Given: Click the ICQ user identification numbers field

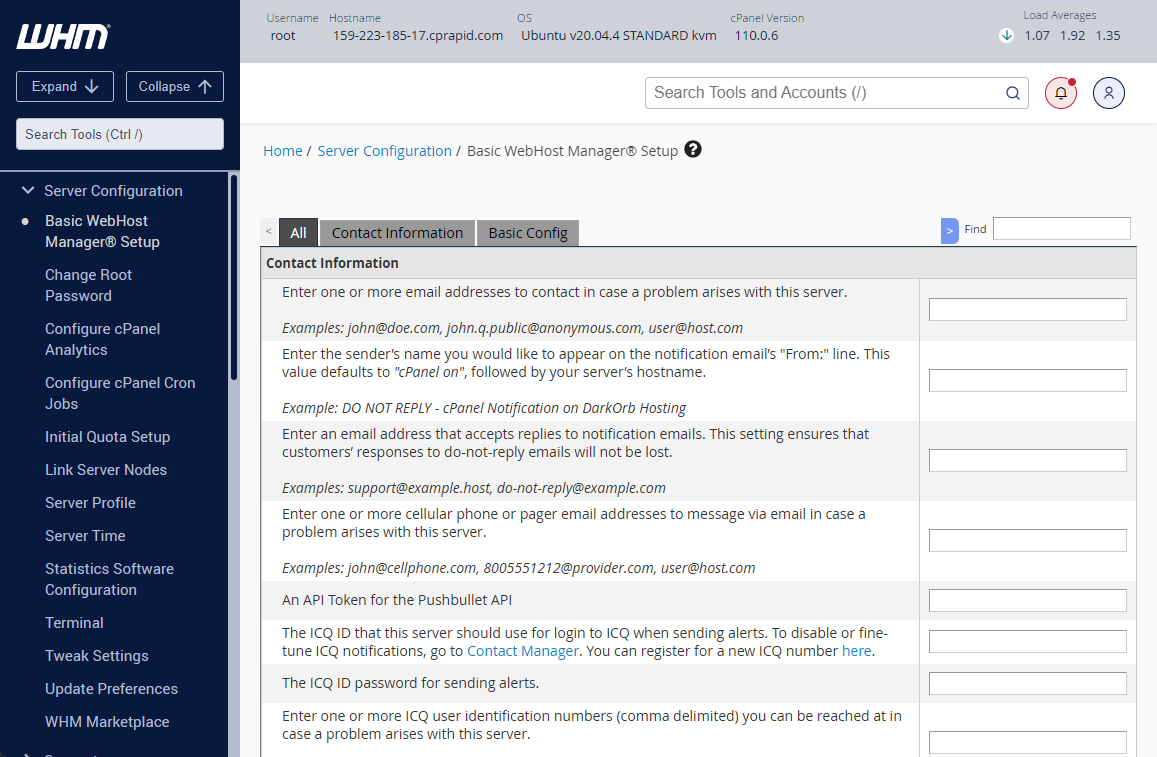Looking at the screenshot, I should [1027, 742].
